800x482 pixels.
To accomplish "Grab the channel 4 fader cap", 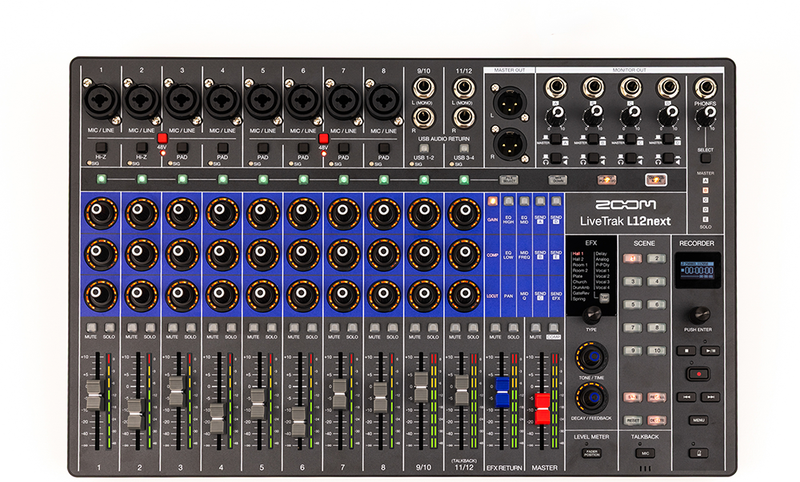I will tap(217, 418).
